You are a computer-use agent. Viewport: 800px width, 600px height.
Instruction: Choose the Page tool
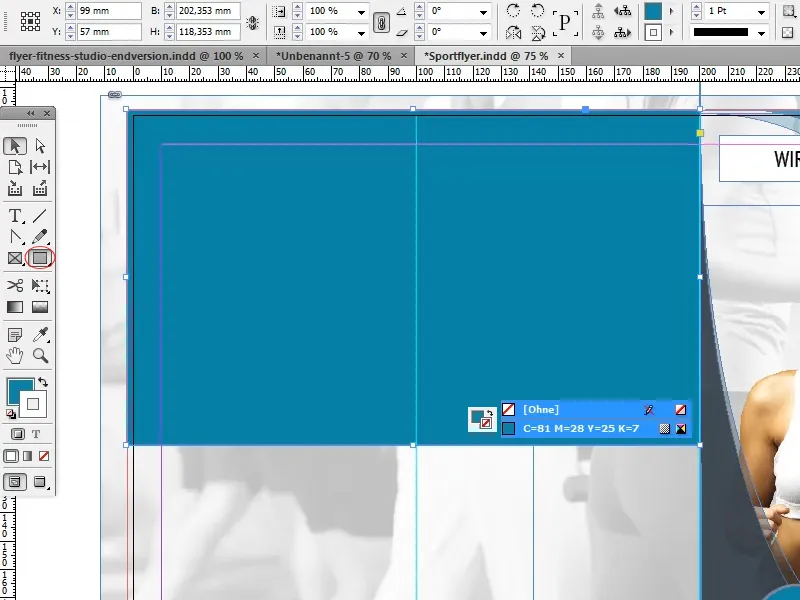(x=15, y=167)
